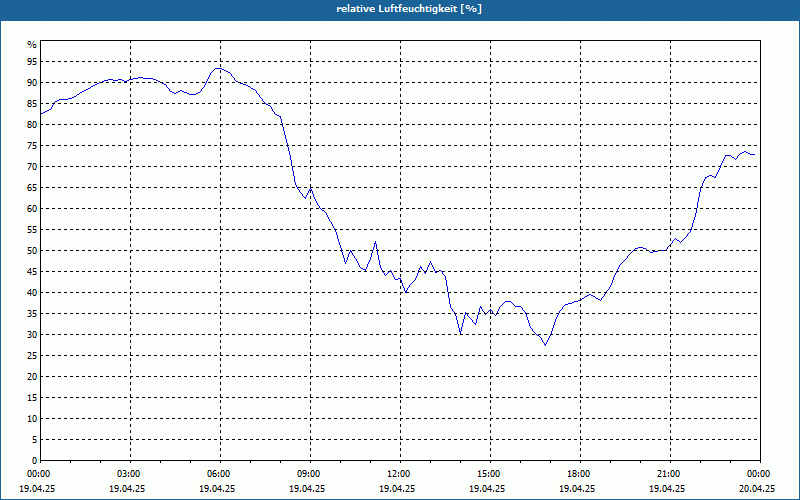This screenshot has width=800, height=500.
Task: Click the 00:00 label above date 19.04.25
Action: [x=40, y=474]
